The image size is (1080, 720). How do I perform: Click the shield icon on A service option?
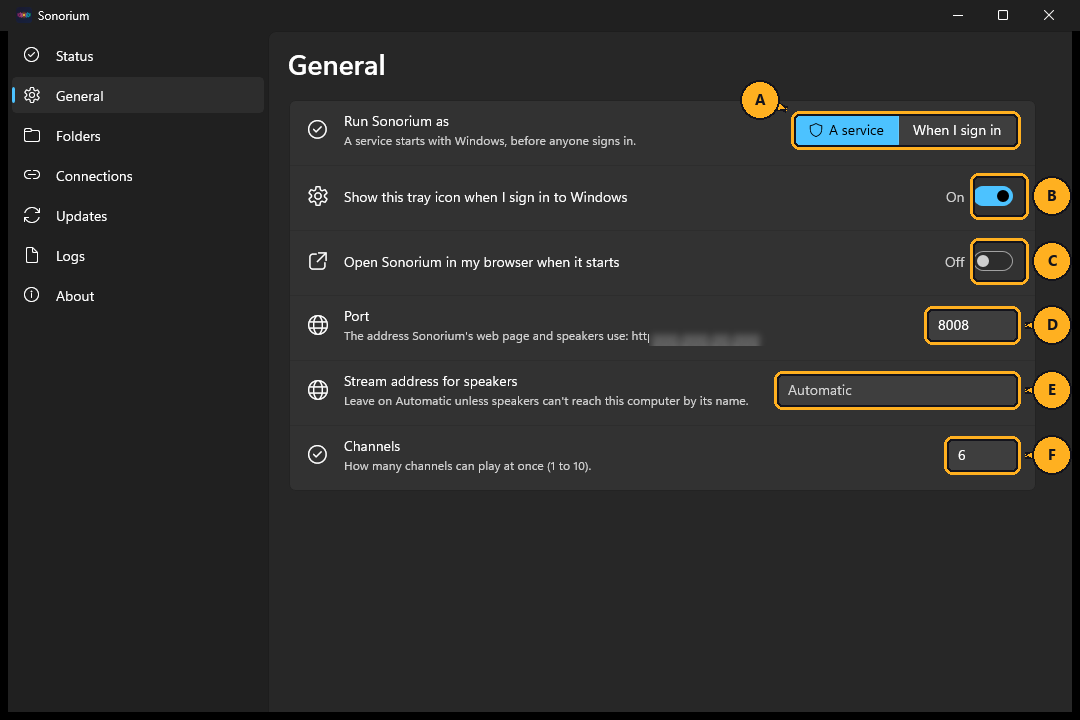point(816,130)
